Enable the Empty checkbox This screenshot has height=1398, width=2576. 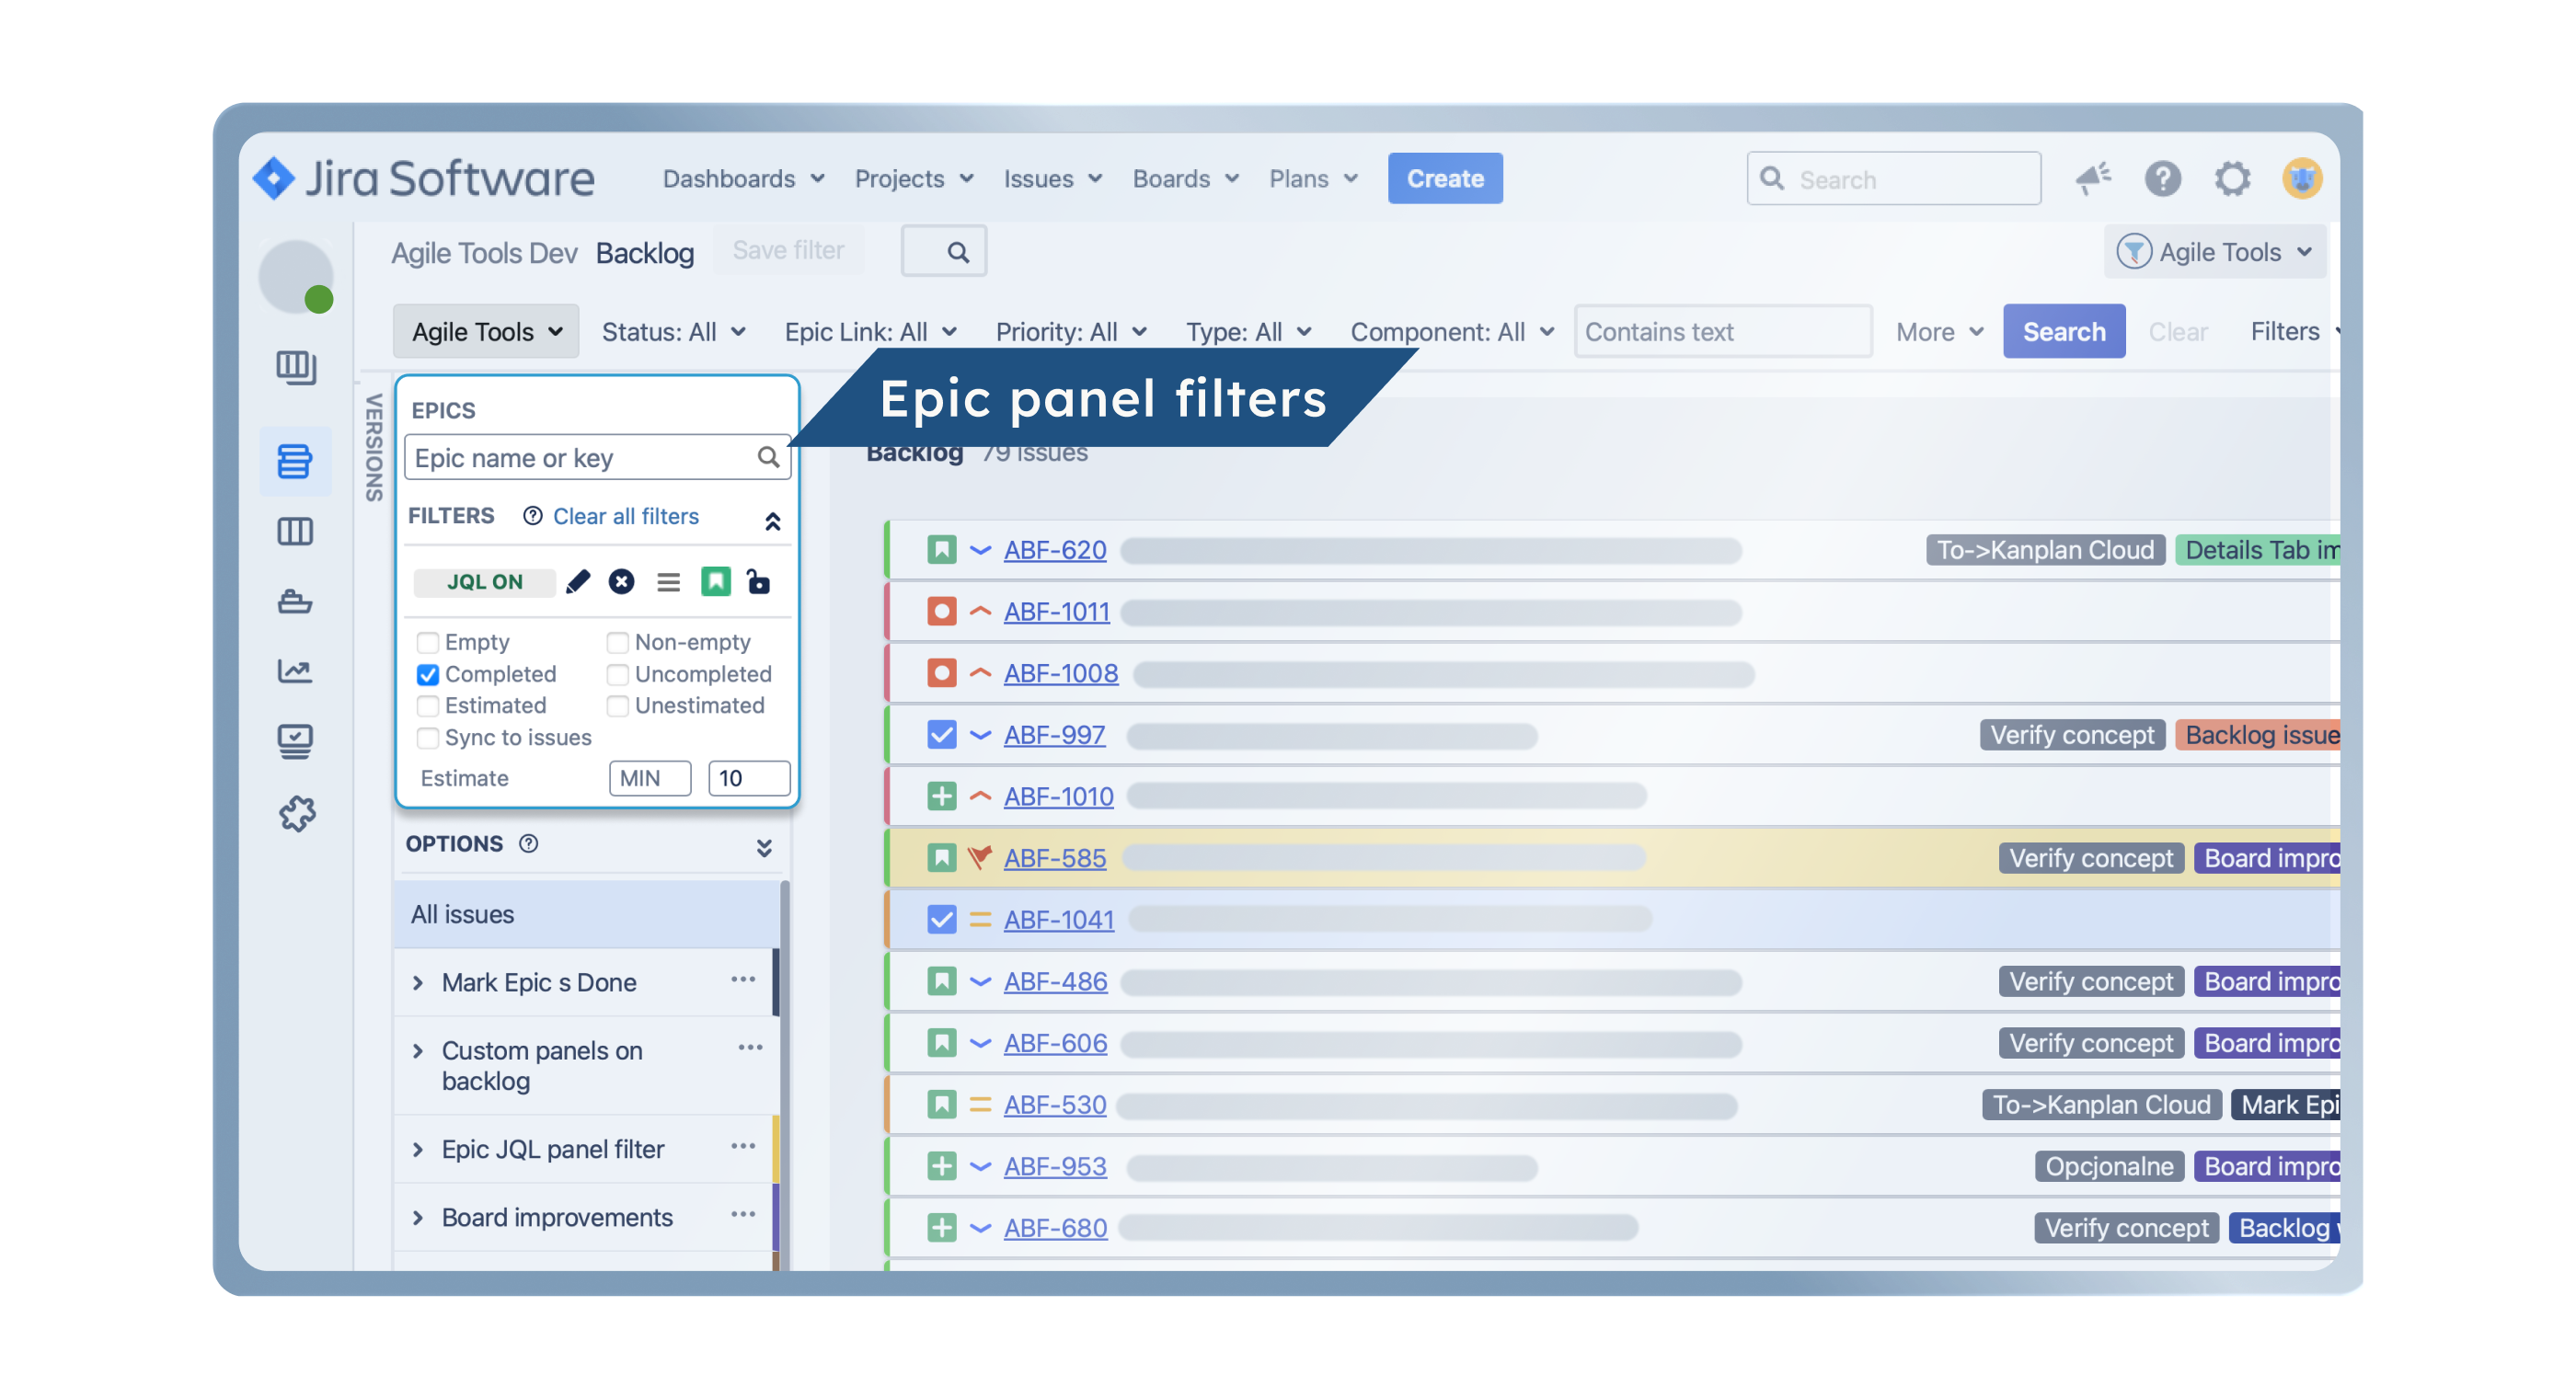click(428, 642)
